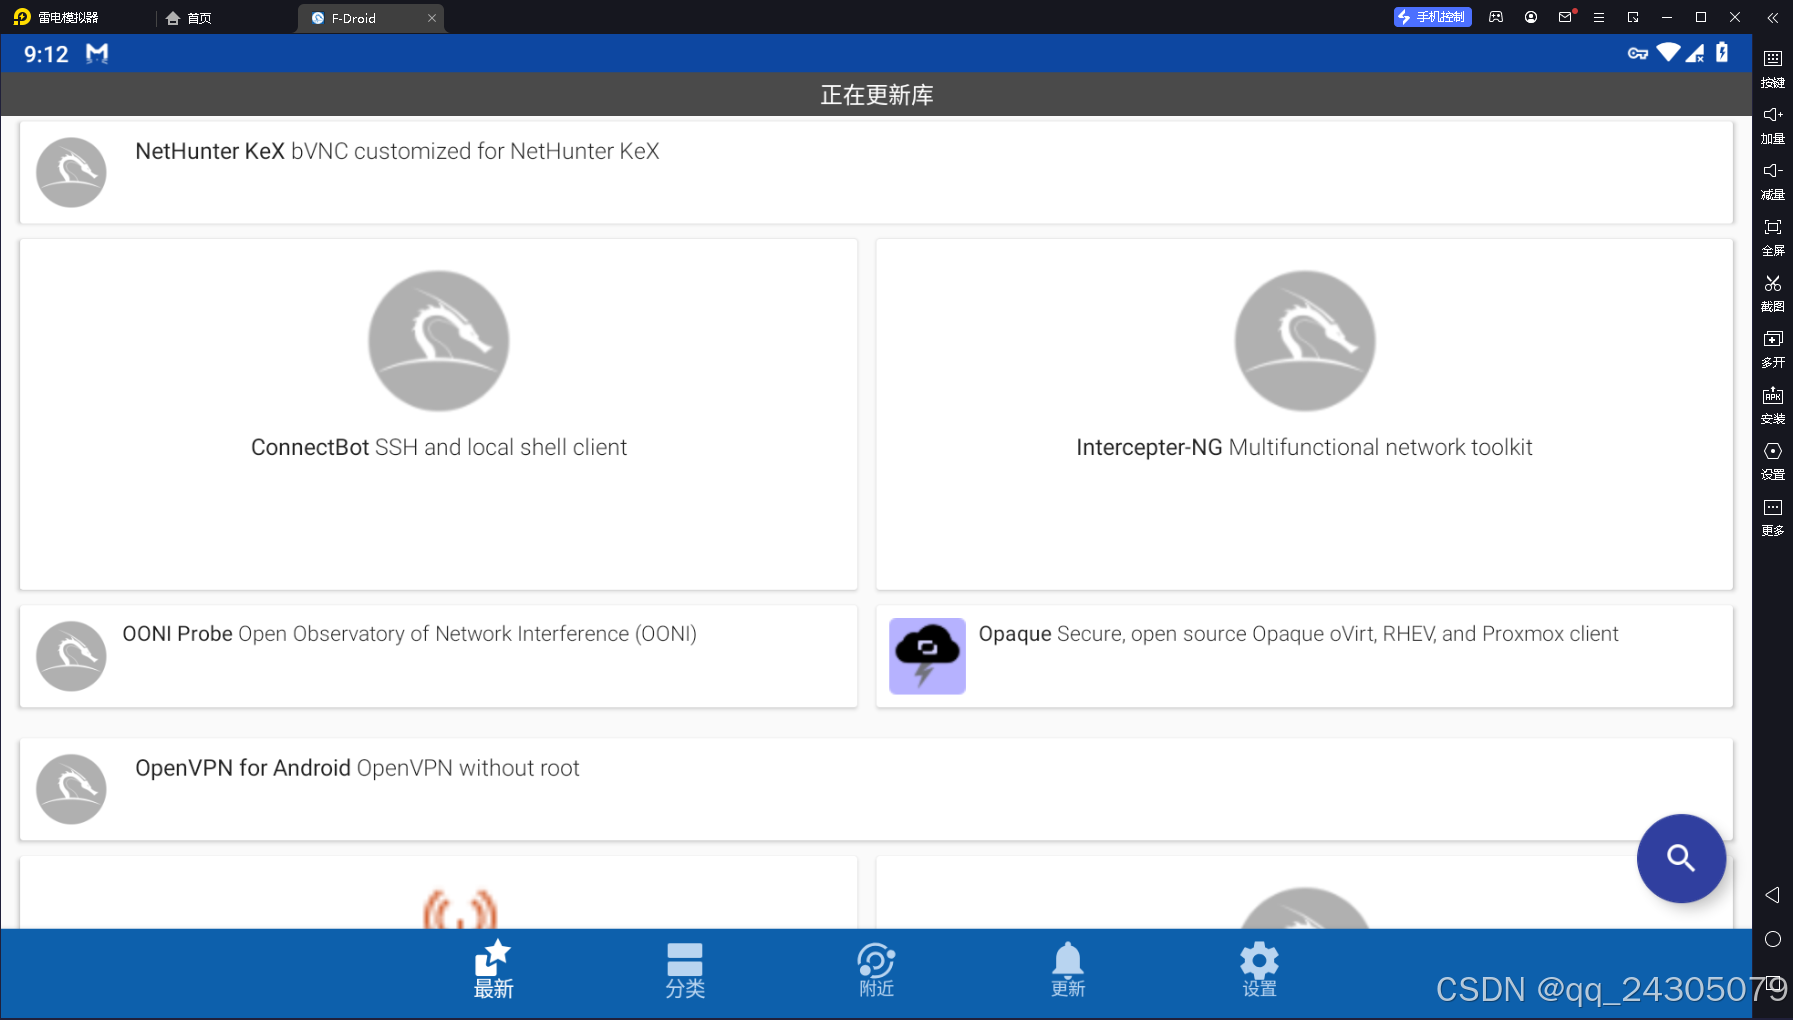Enter 全屏 fullscreen mode
Screen dimensions: 1793x1020
(1773, 236)
